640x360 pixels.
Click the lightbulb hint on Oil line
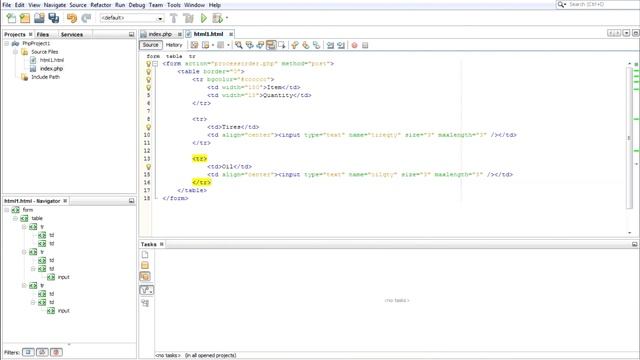pos(149,167)
